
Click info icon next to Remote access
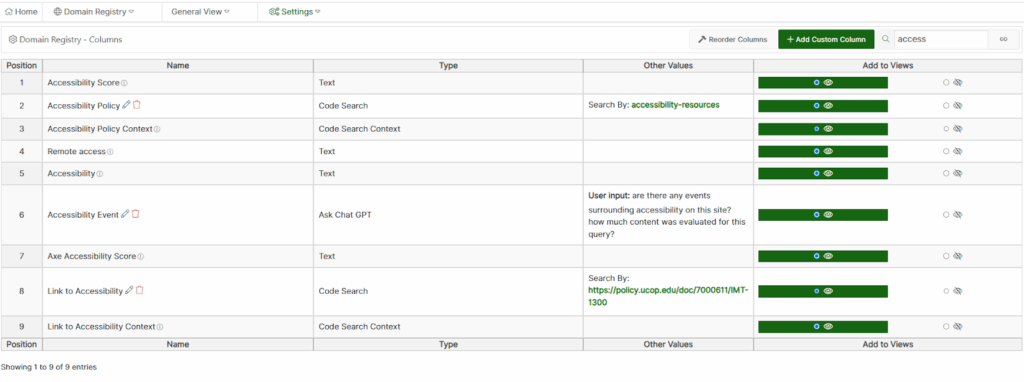pyautogui.click(x=110, y=151)
